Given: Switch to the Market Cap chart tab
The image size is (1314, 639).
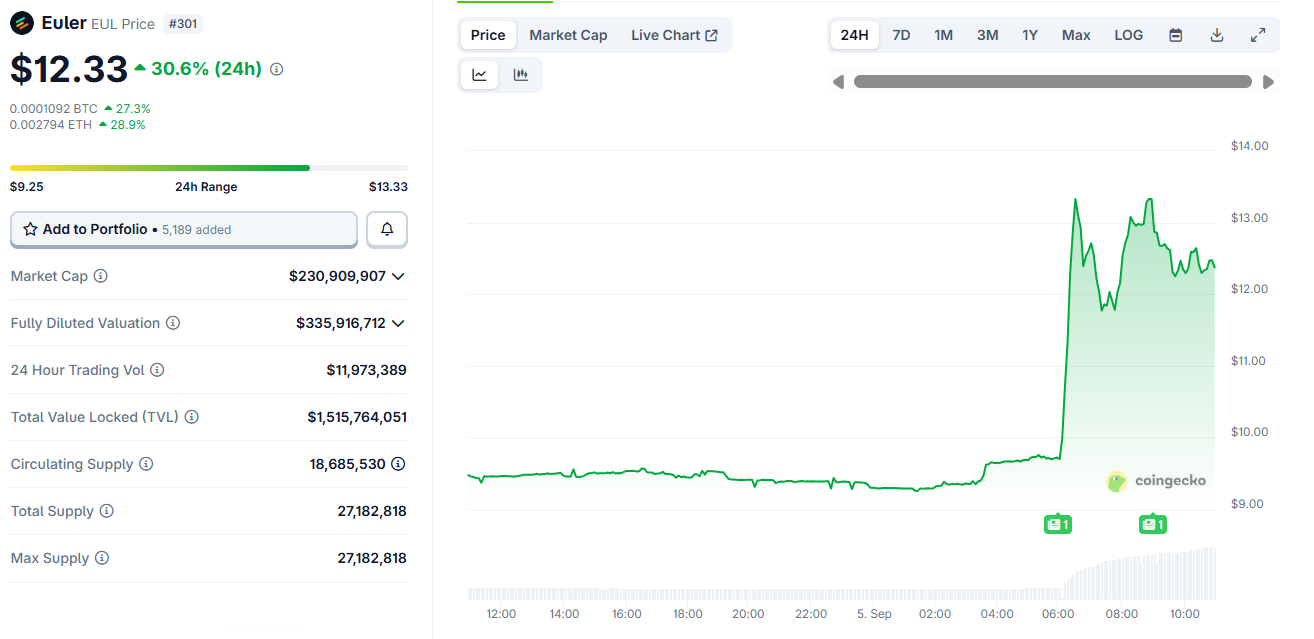Looking at the screenshot, I should (x=568, y=34).
